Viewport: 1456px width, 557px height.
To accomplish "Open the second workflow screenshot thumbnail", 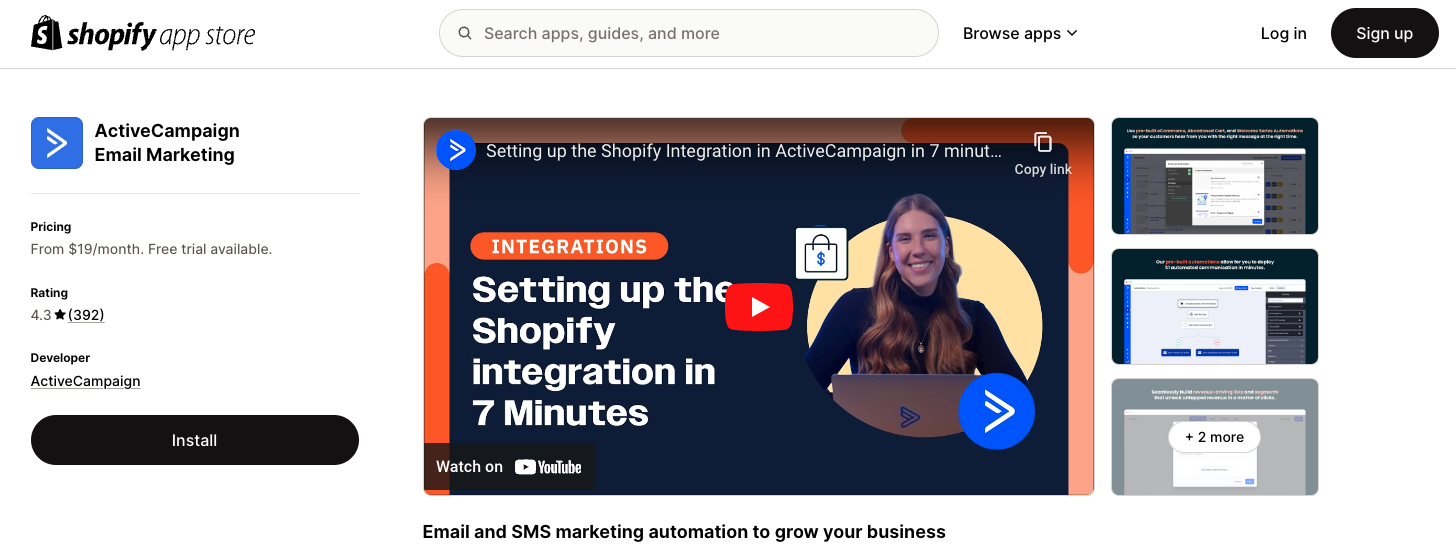I will point(1215,306).
